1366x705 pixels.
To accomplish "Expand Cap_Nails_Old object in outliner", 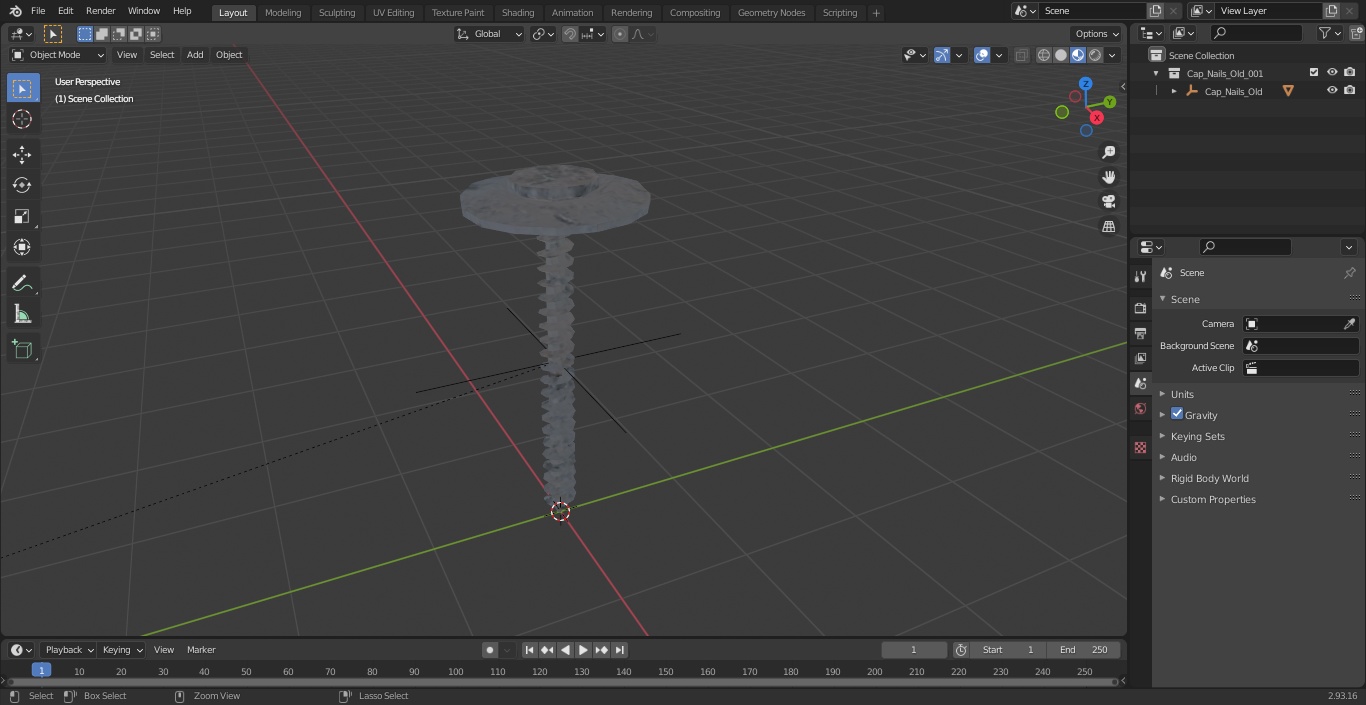I will (1174, 91).
